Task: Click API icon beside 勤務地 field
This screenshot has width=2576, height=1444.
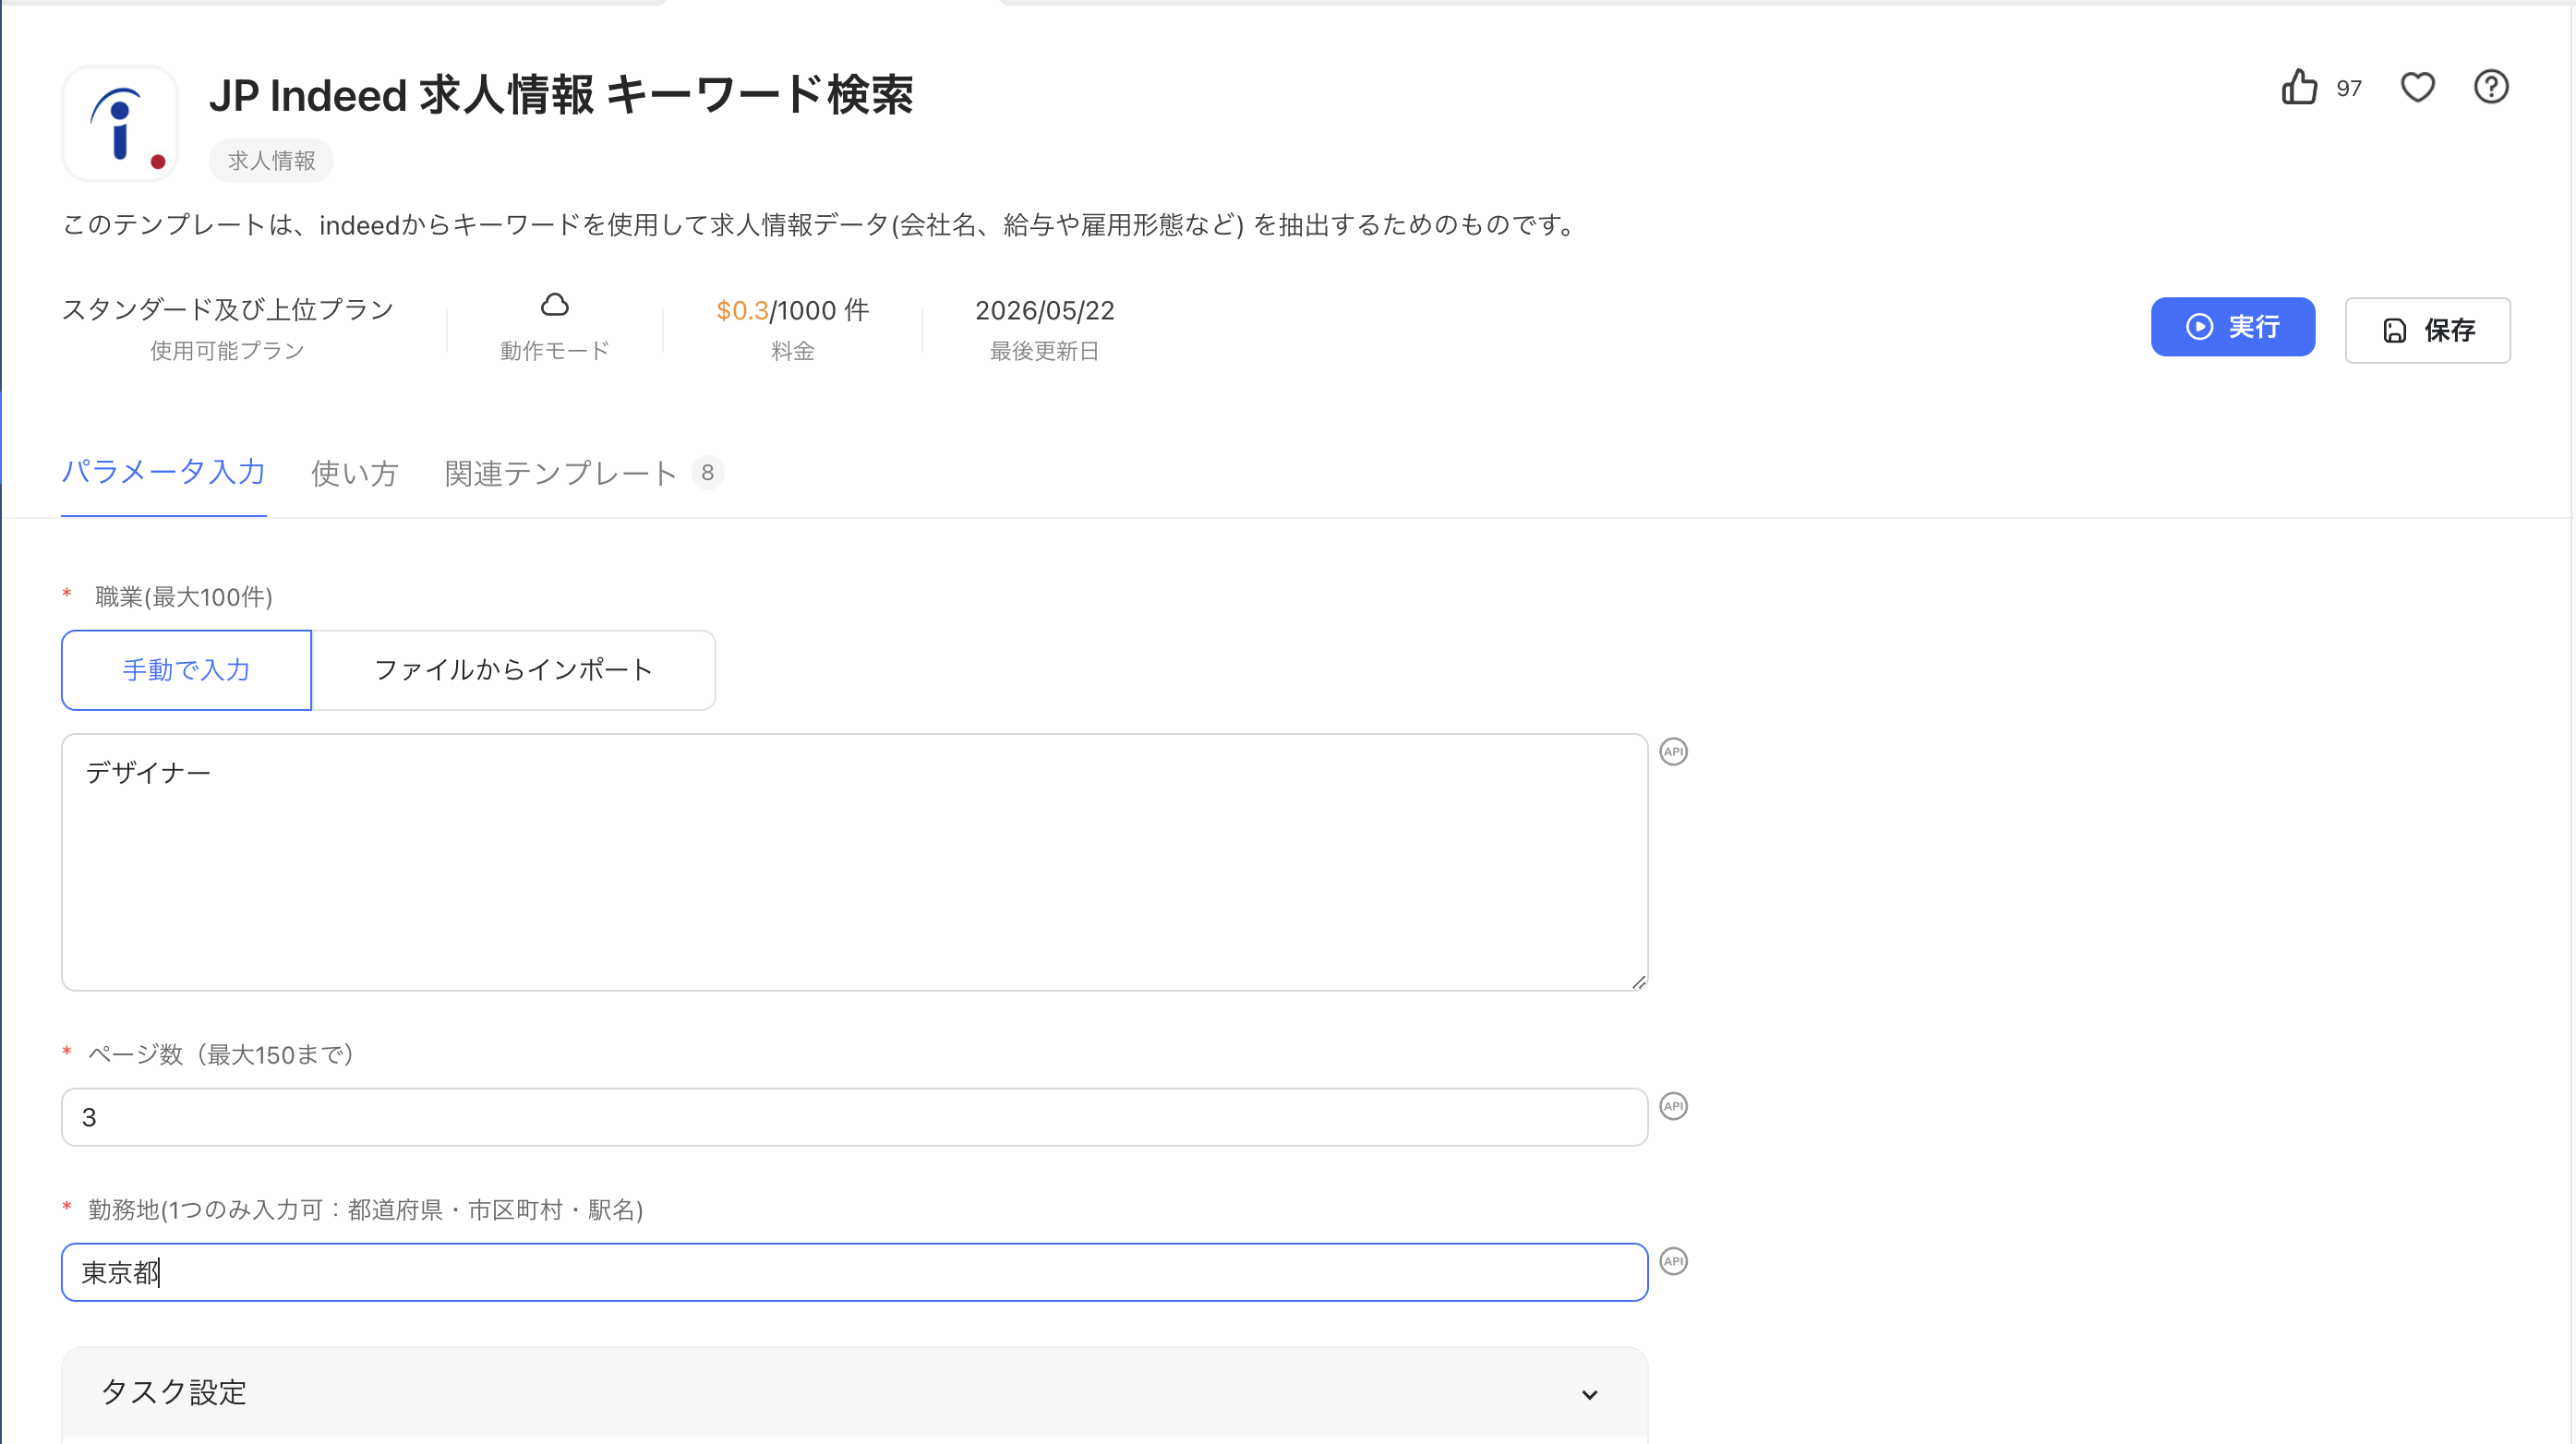Action: coord(1673,1261)
